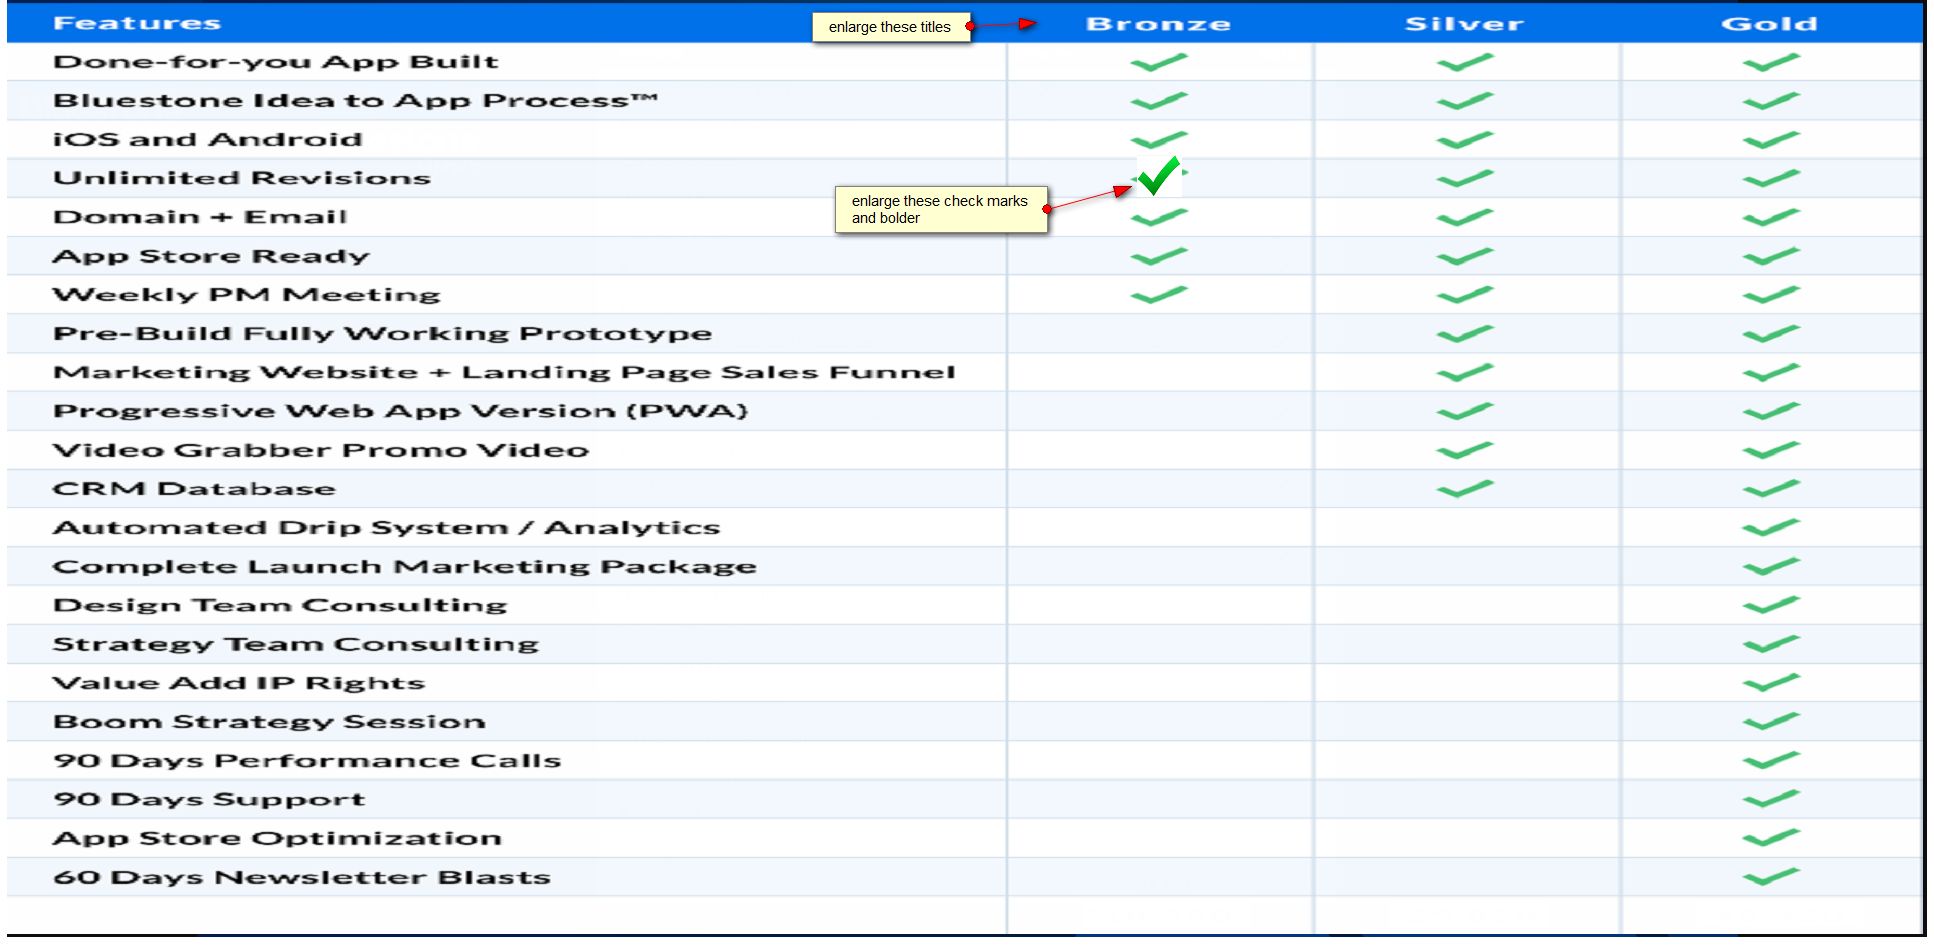
Task: Select the Gold column title
Action: (x=1769, y=24)
